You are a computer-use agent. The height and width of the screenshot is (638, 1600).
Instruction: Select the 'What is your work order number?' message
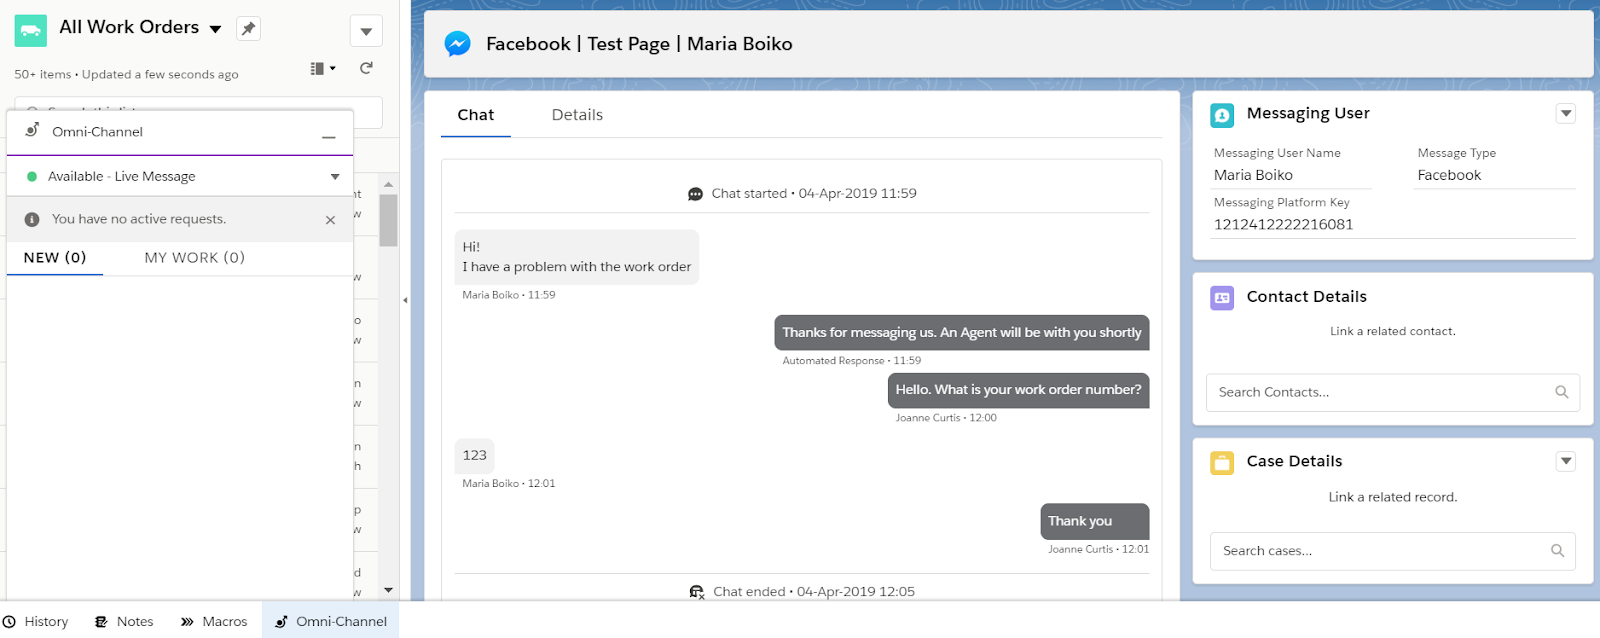pos(1018,390)
